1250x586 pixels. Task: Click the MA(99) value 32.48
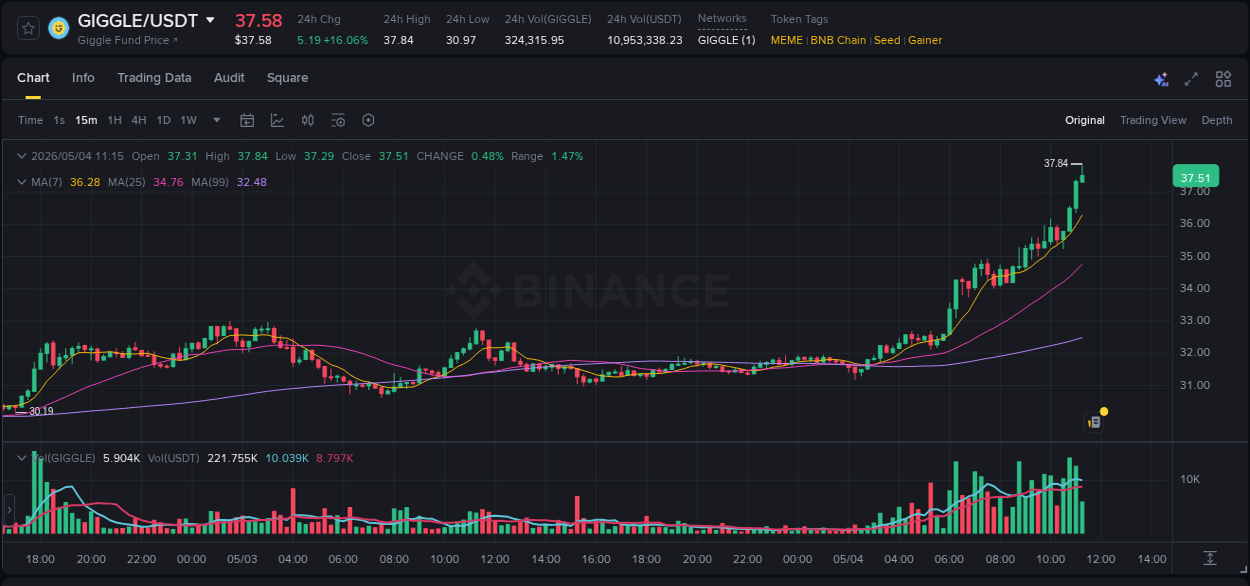pyautogui.click(x=252, y=182)
